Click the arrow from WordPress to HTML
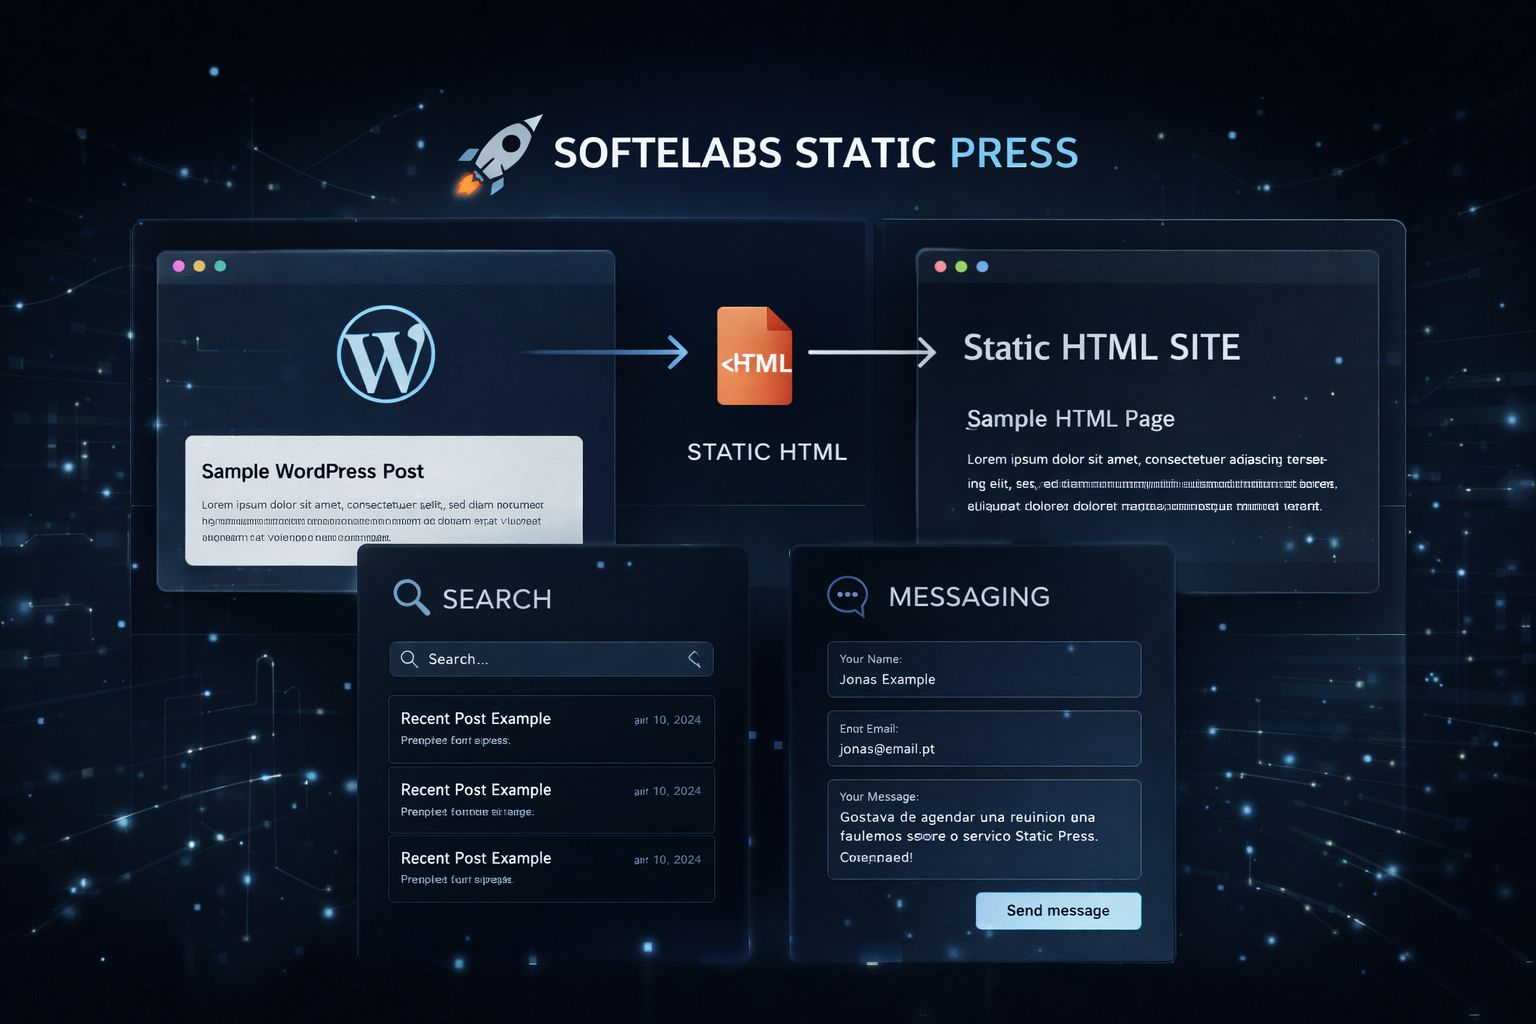This screenshot has width=1536, height=1024. click(605, 352)
